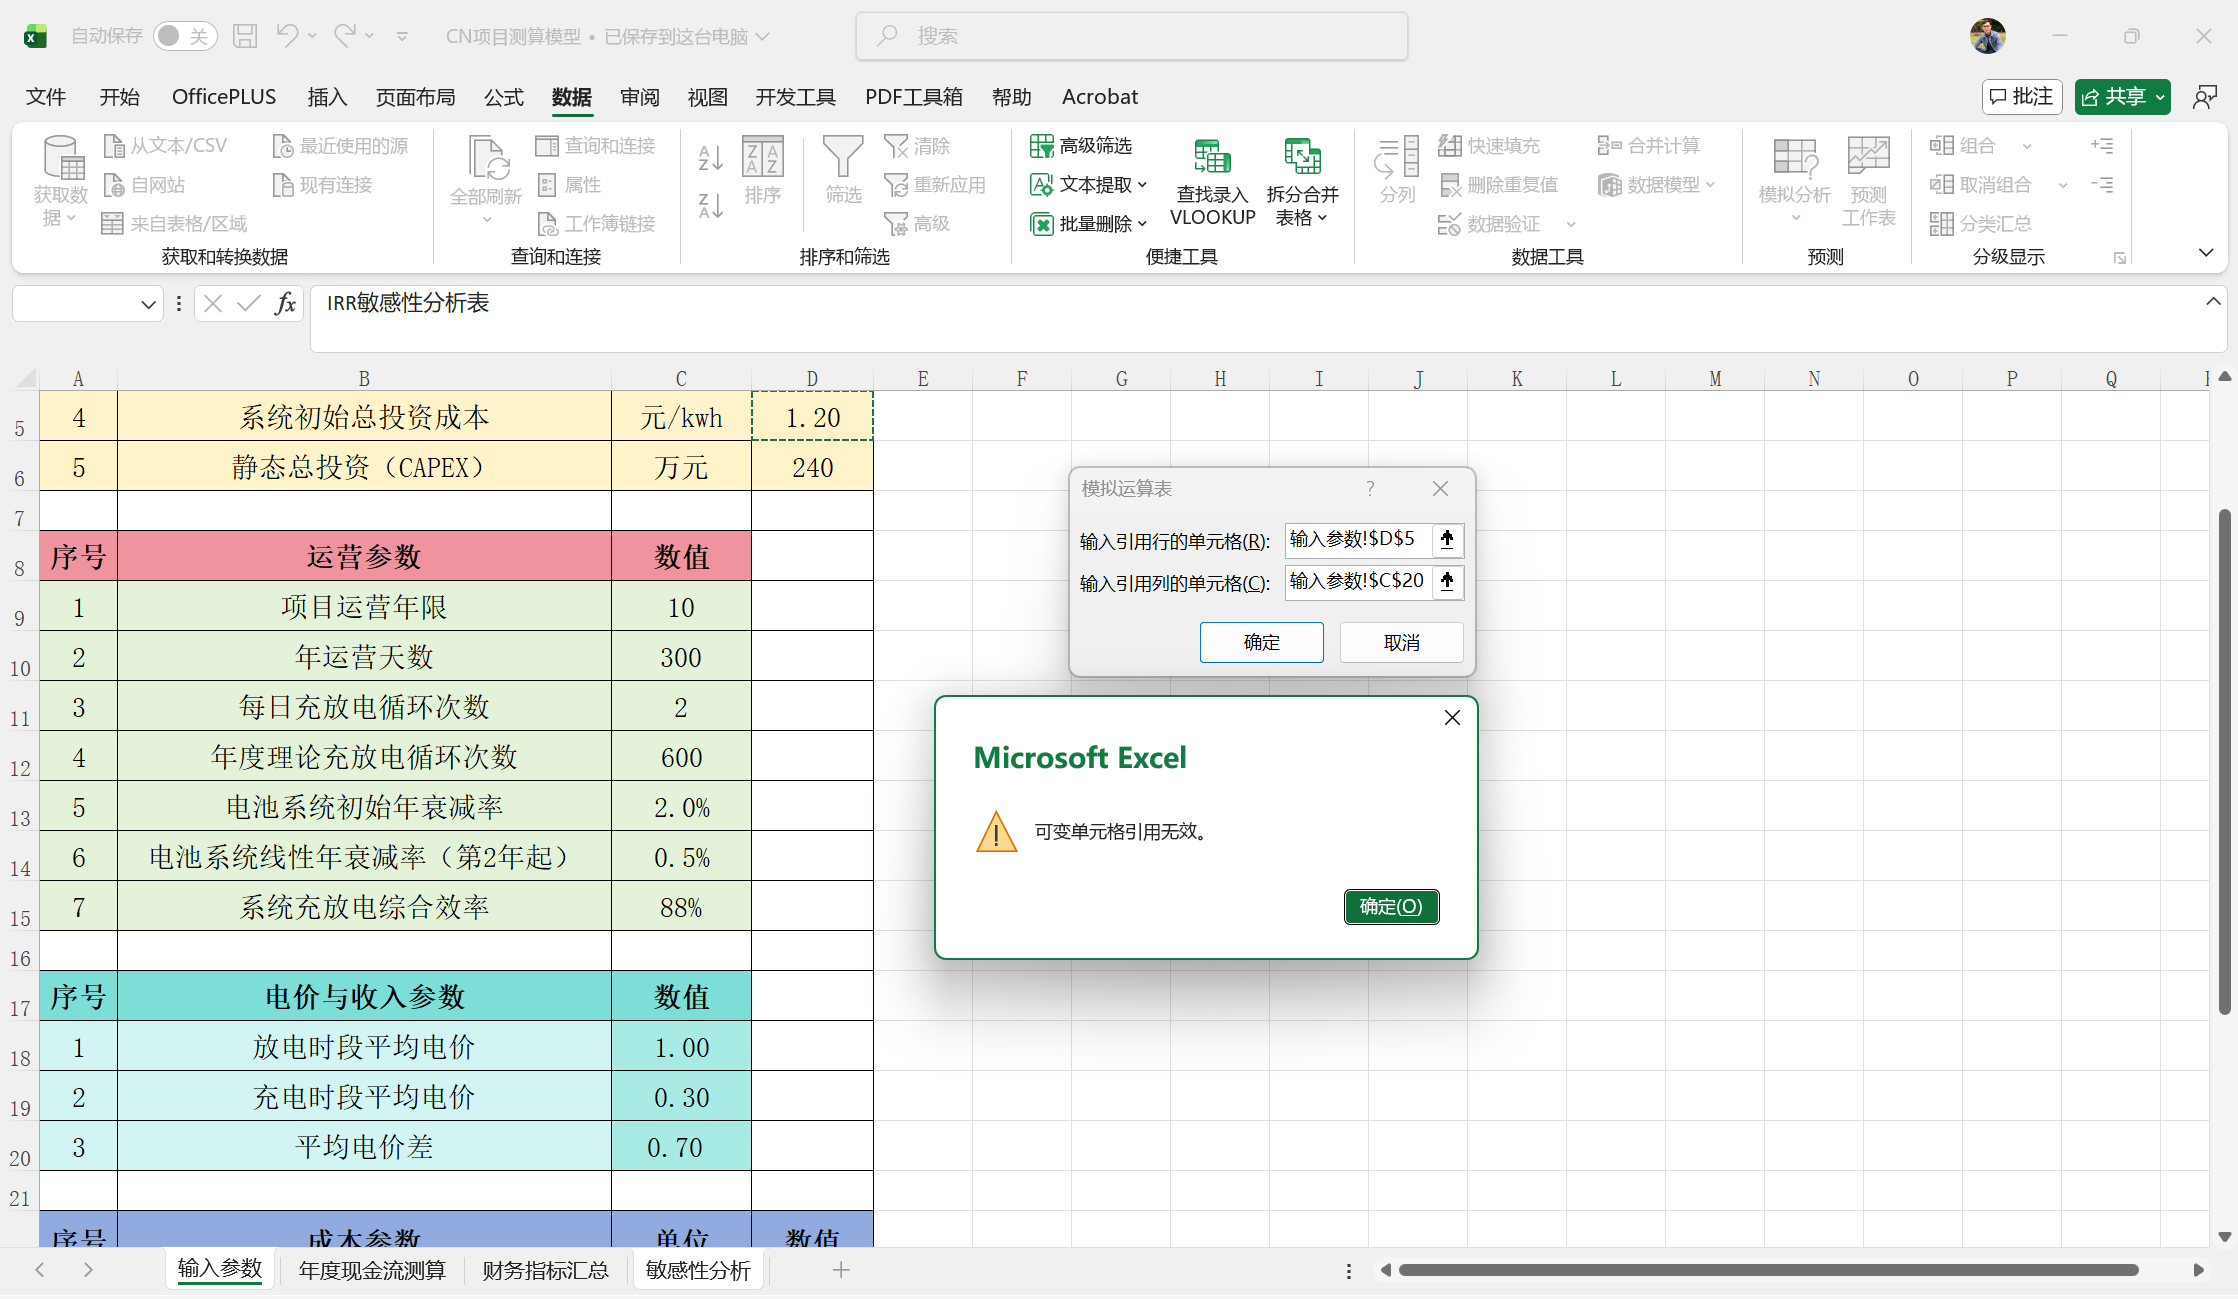Click the help question mark in 模拟运算表 dialog
The width and height of the screenshot is (2238, 1299).
(1370, 488)
